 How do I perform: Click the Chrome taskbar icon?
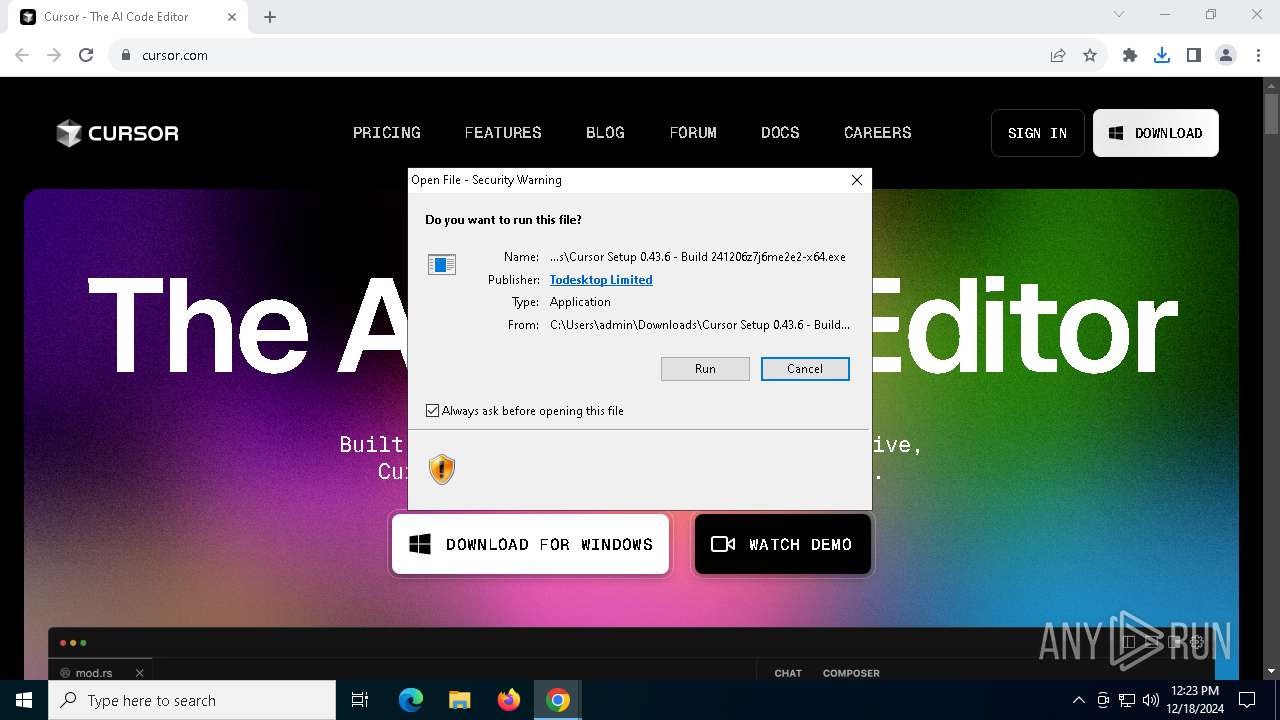click(x=558, y=700)
